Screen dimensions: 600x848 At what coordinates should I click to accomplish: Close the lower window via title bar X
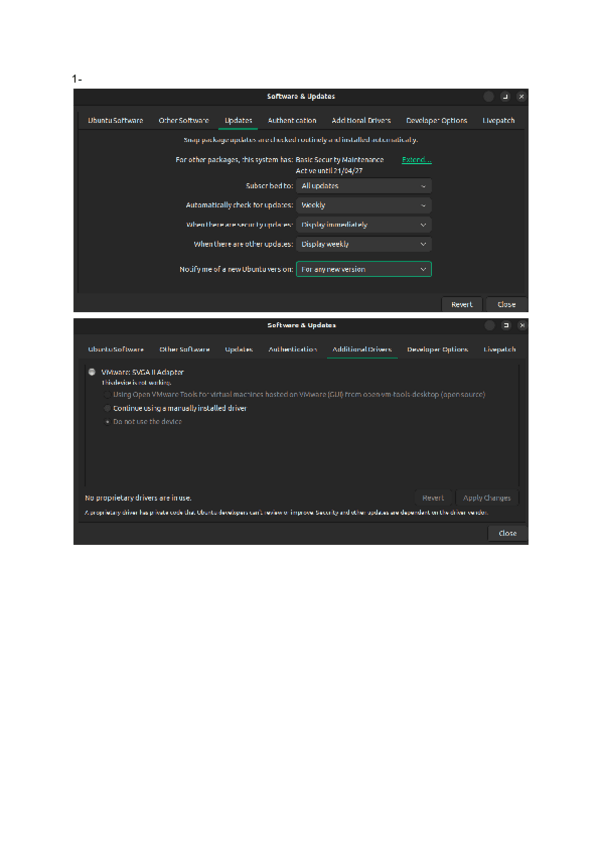(522, 325)
